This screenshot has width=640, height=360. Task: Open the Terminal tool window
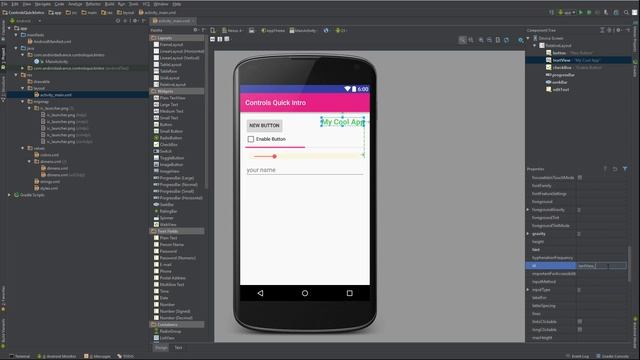20,356
